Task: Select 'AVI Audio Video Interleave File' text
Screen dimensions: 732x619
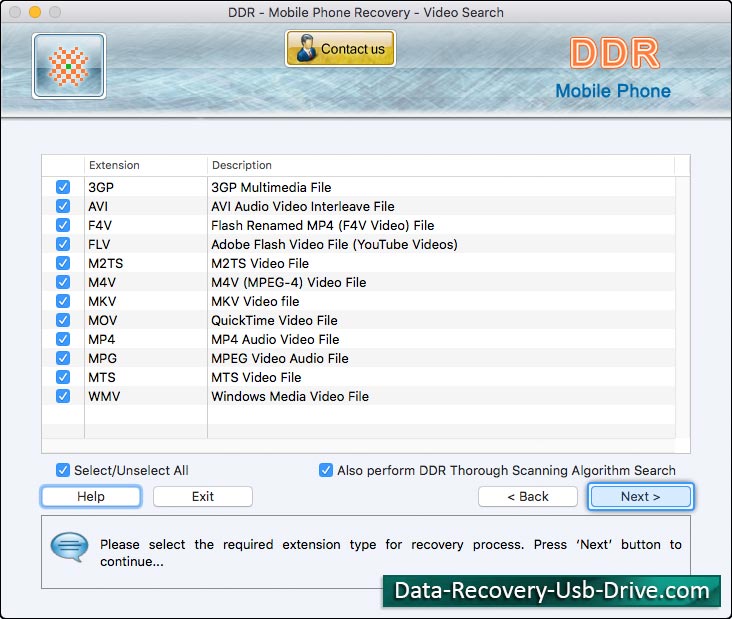Action: [303, 206]
